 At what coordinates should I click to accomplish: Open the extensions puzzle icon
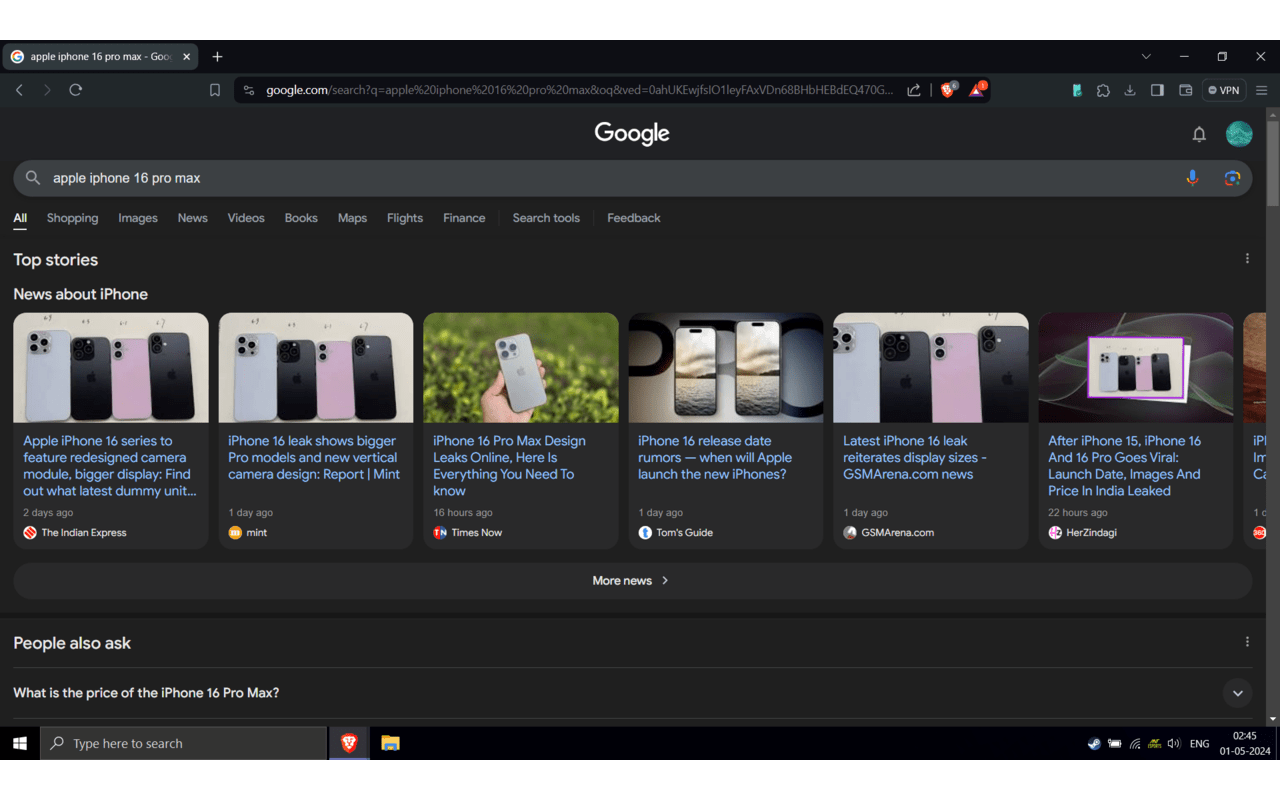click(1103, 90)
